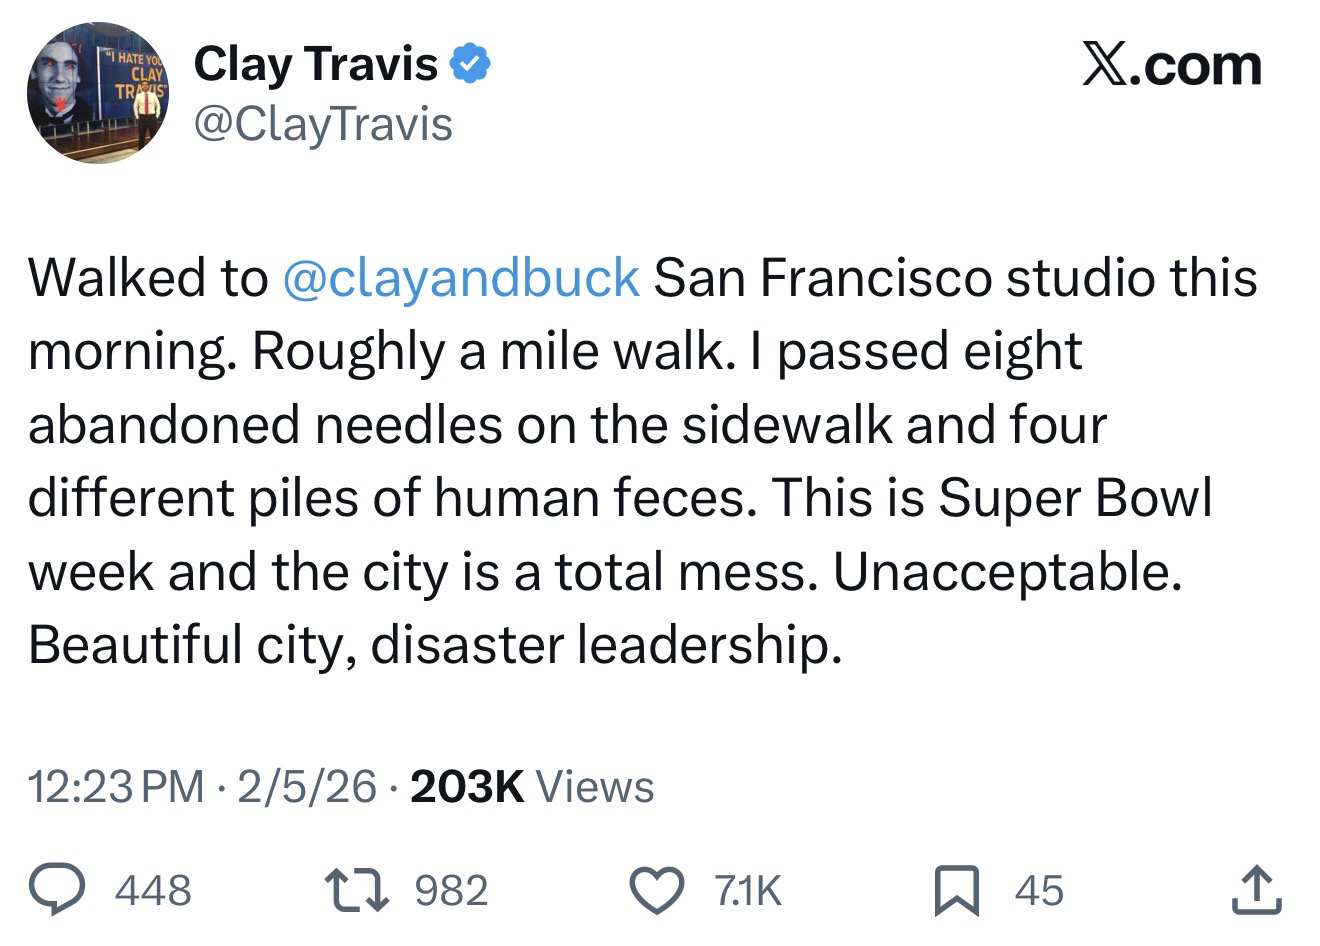Open Clay Travis's profile avatar
The height and width of the screenshot is (946, 1320).
pyautogui.click(x=98, y=93)
